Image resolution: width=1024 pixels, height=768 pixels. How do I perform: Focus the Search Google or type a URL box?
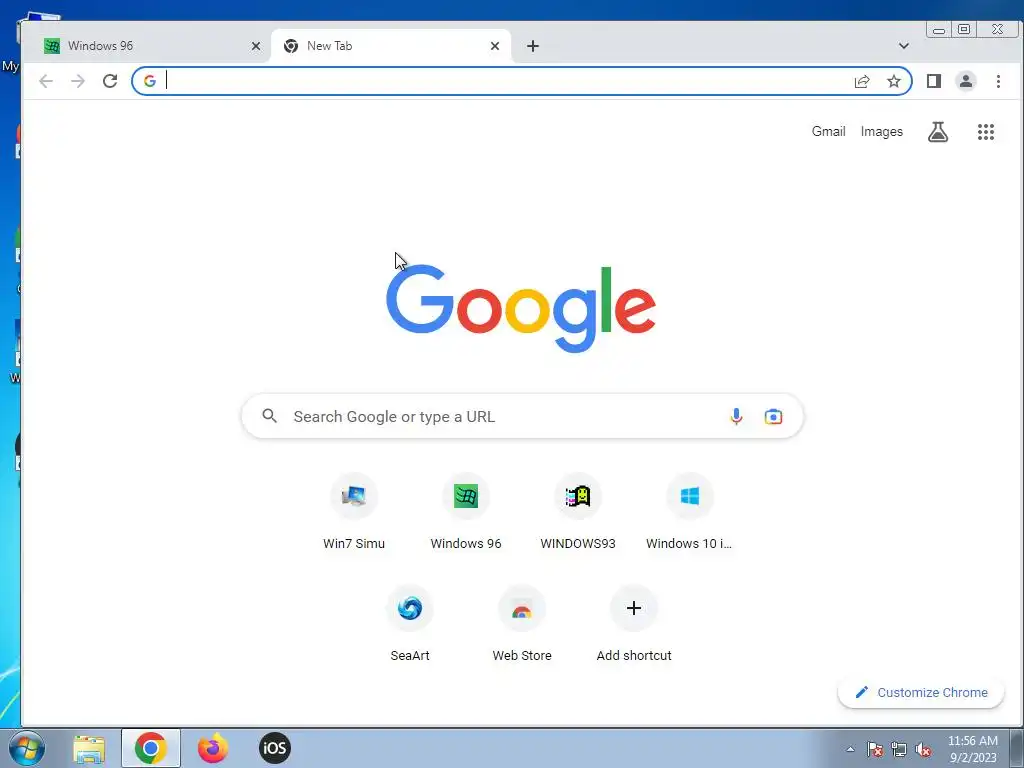click(522, 416)
